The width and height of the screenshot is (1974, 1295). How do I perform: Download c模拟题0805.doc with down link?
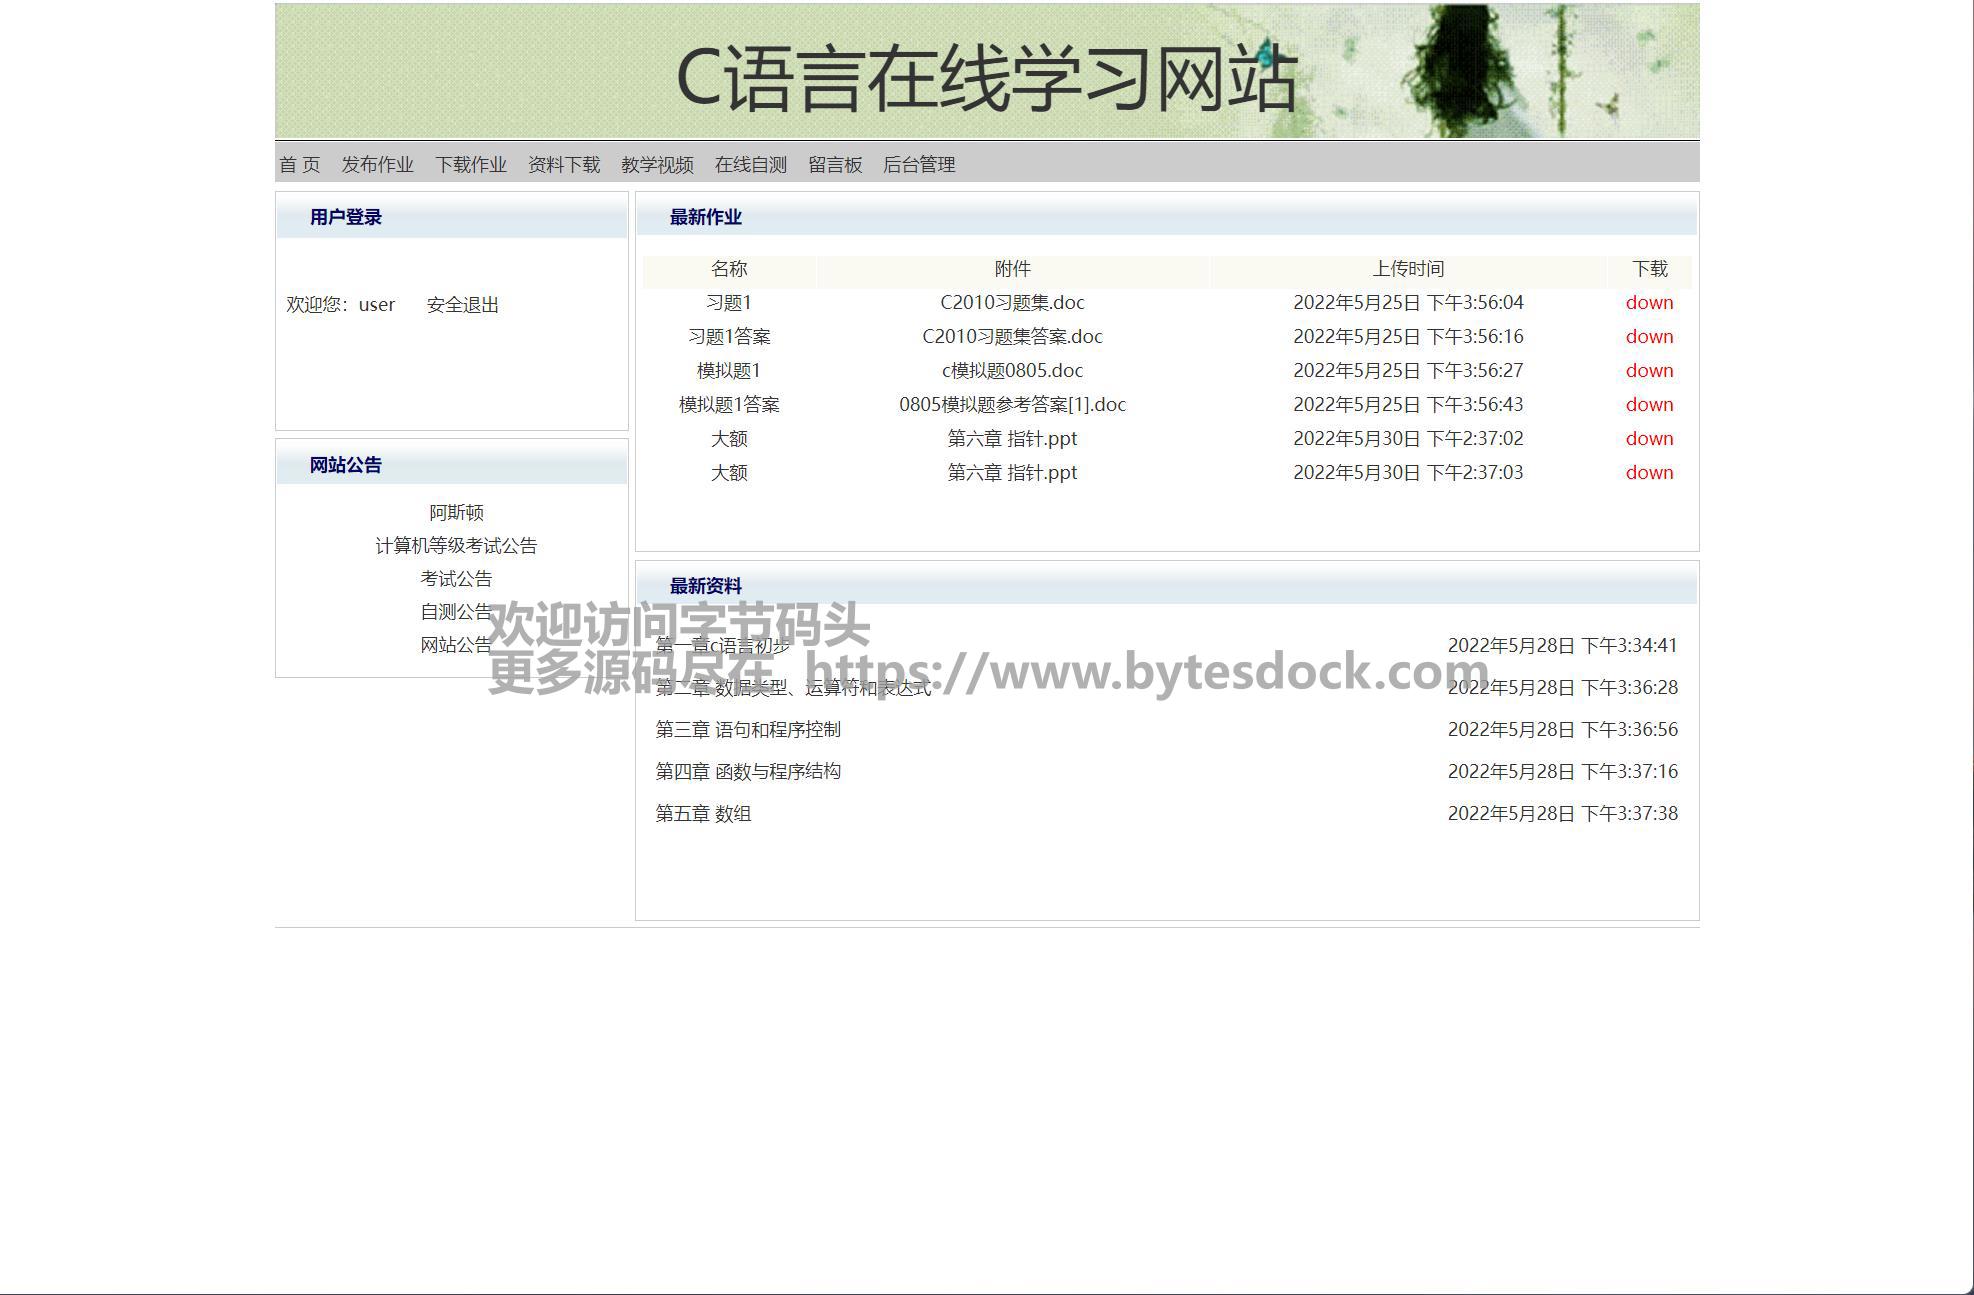[x=1649, y=371]
